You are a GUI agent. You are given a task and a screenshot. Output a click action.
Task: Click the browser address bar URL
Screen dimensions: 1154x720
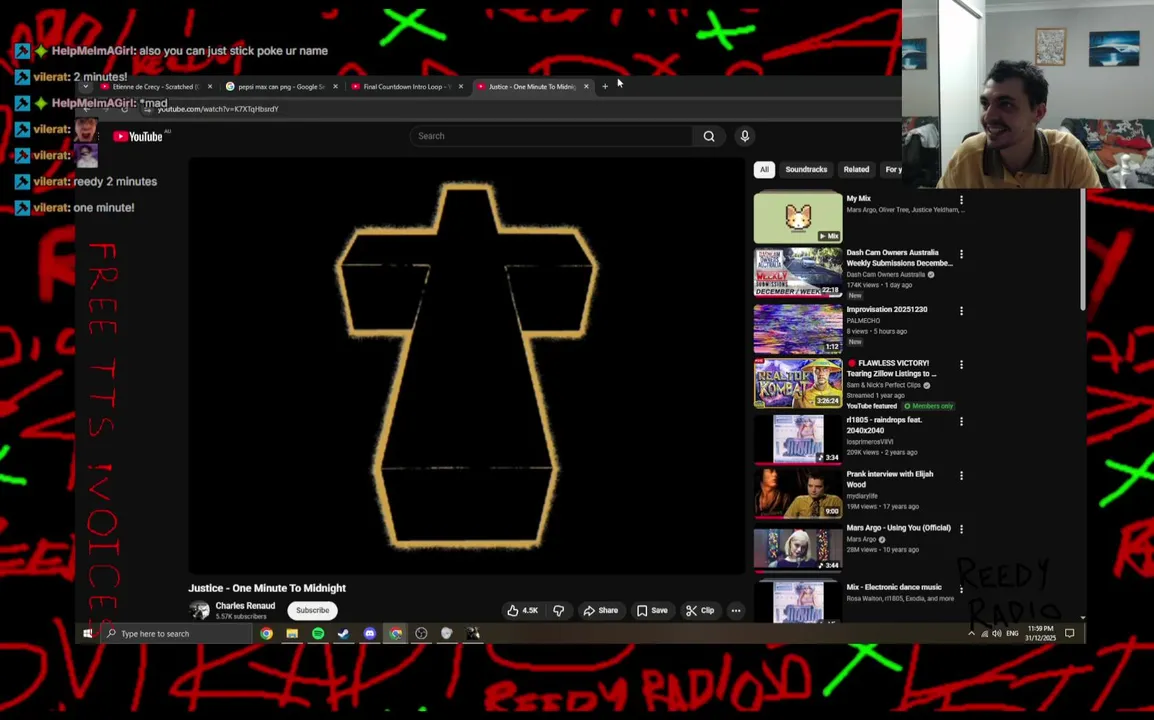point(218,109)
